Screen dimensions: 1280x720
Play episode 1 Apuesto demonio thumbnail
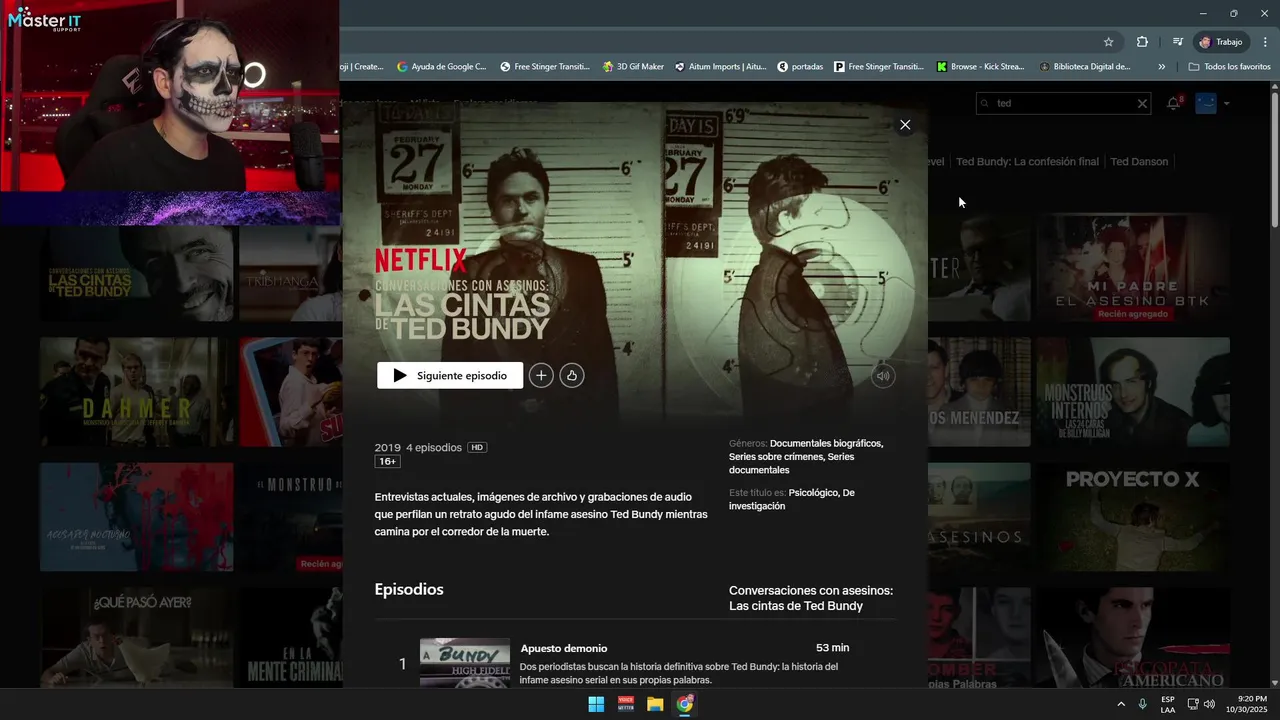pos(464,662)
